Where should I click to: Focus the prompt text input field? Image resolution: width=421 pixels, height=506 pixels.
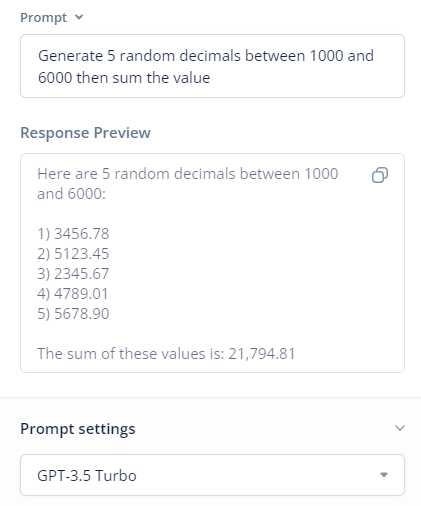(x=212, y=66)
